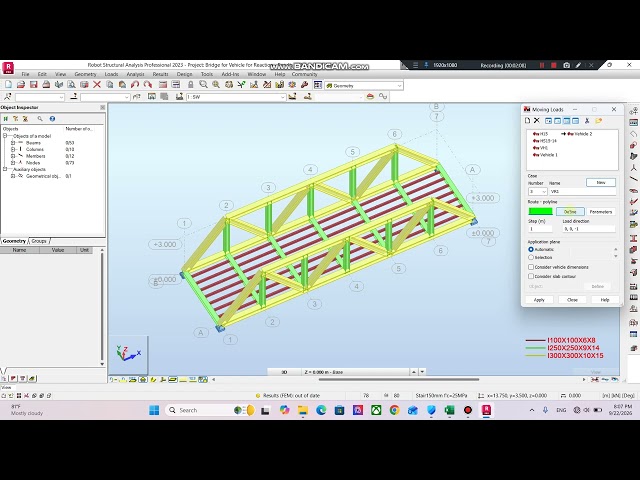Open Google Chrome from taskbar
Screen dimensions: 640x480
click(394, 410)
